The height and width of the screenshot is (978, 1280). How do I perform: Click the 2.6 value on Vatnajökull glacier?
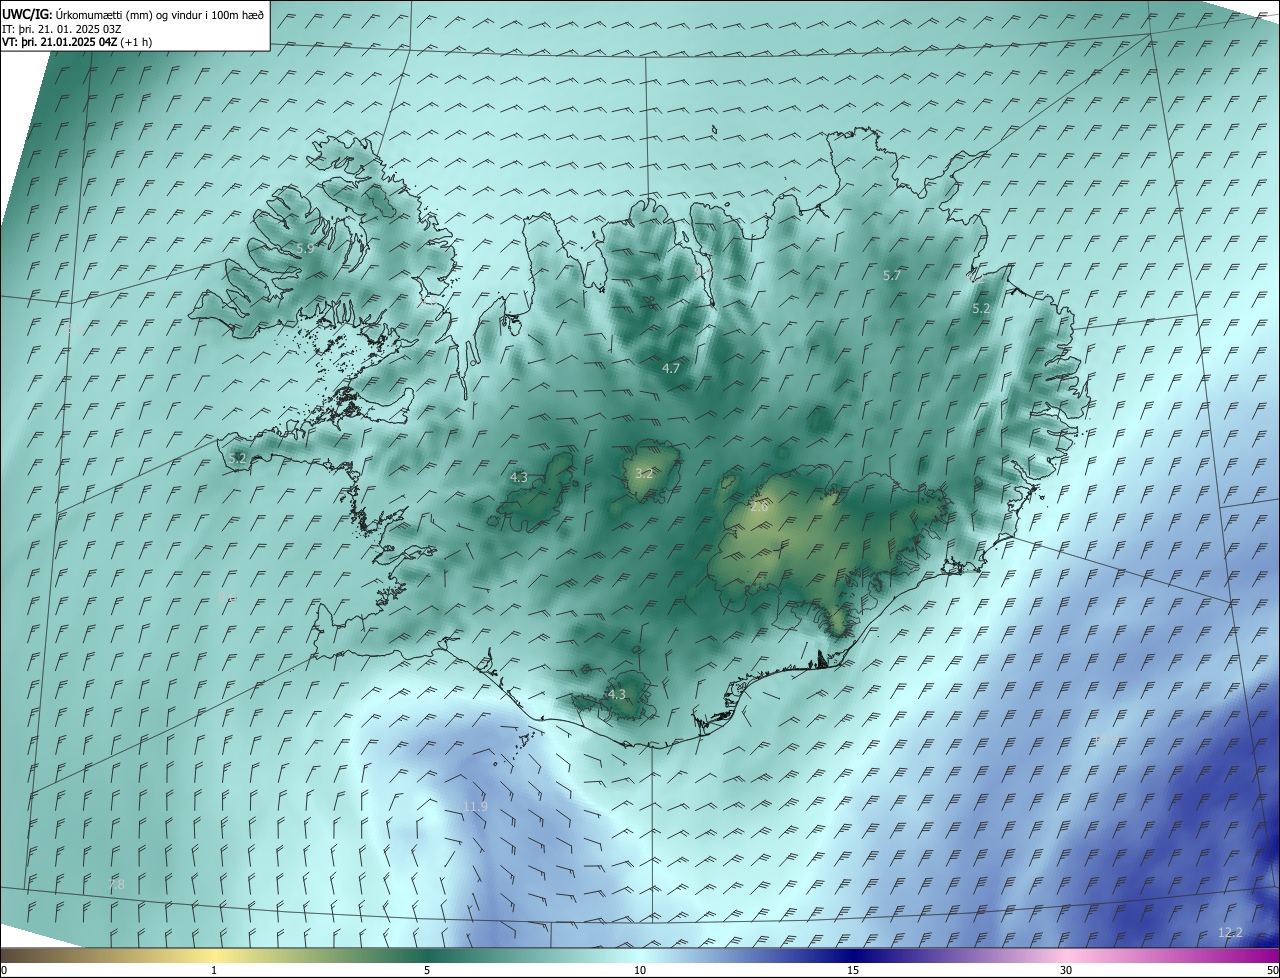[759, 507]
